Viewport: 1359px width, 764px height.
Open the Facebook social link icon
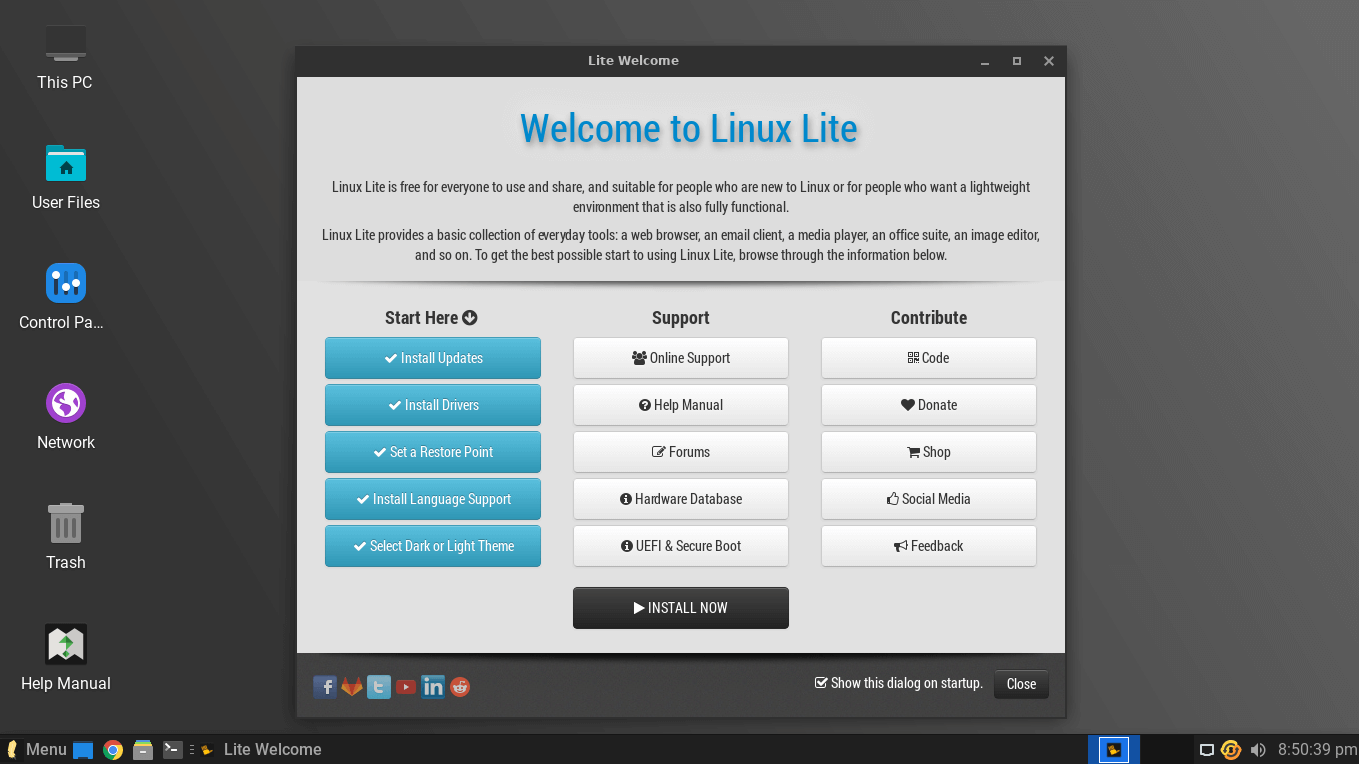(x=325, y=687)
